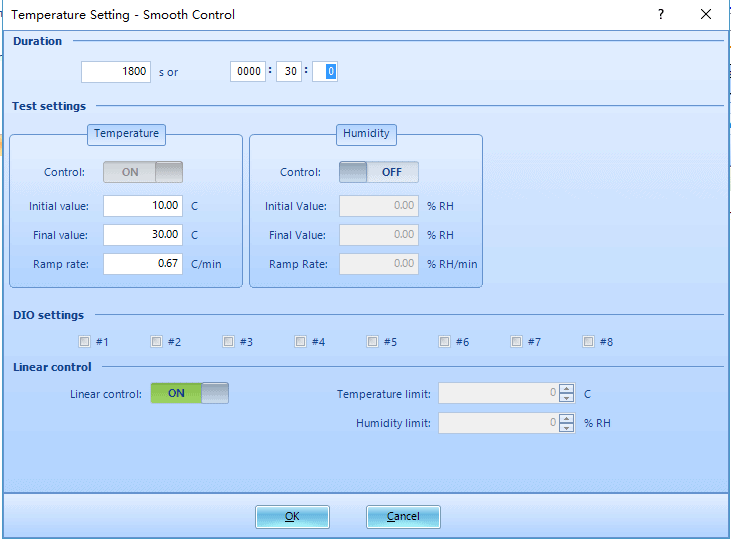Tick DIO #7 checkbox
This screenshot has width=731, height=539.
pyautogui.click(x=517, y=342)
